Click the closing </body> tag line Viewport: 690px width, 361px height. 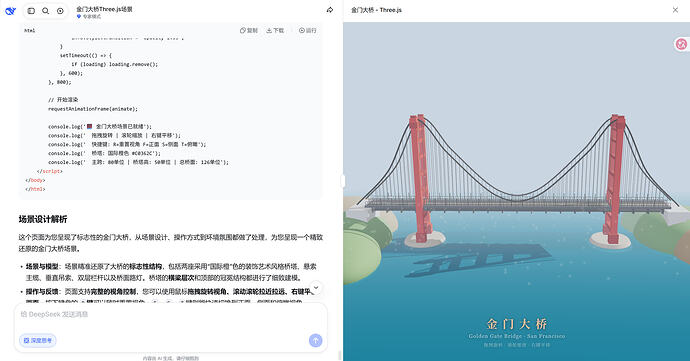coord(35,180)
